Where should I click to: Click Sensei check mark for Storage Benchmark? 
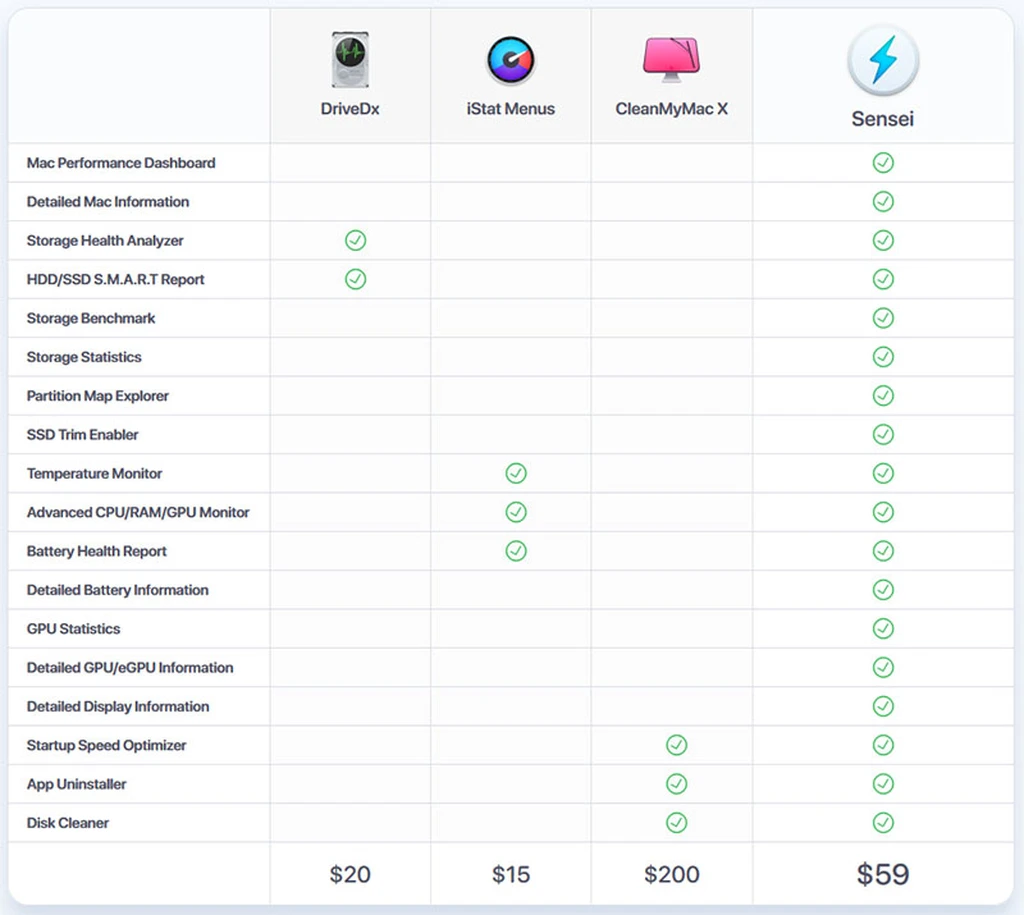883,318
